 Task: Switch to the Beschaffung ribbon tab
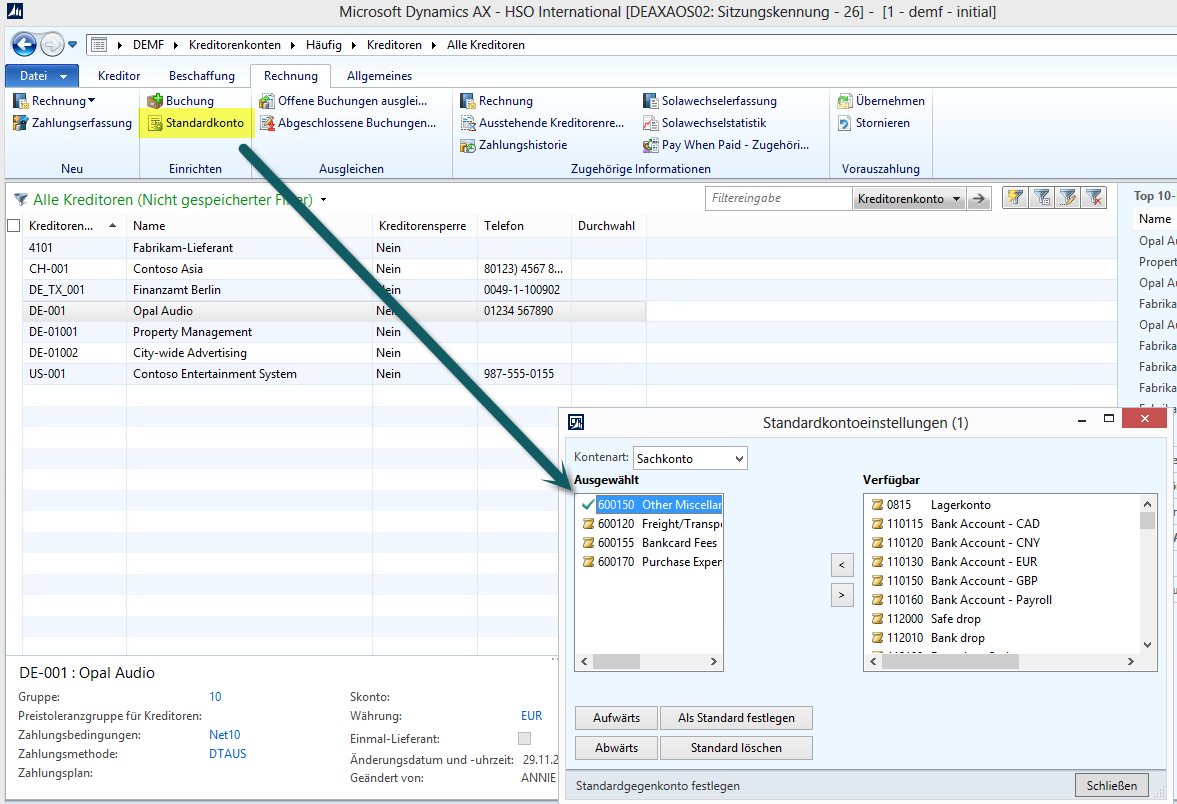pyautogui.click(x=201, y=76)
